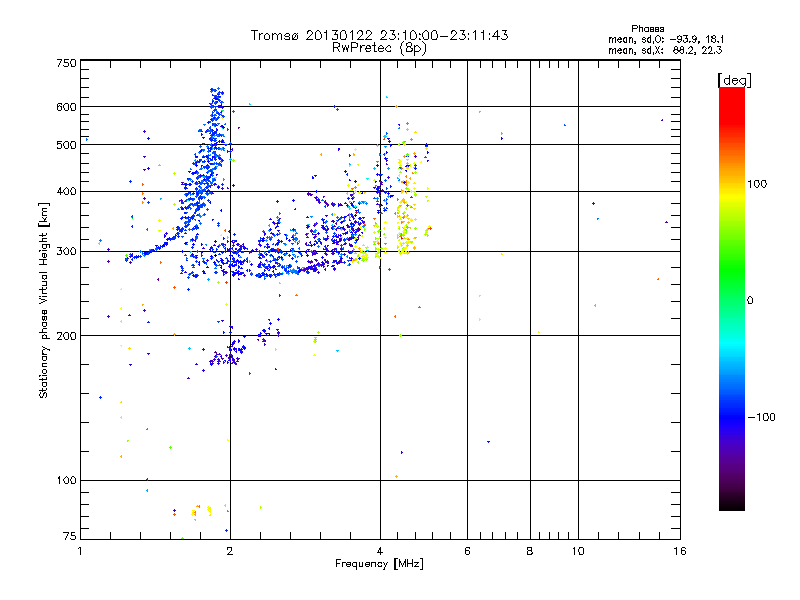The width and height of the screenshot is (800, 600).
Task: Click the 'Stationary phase Virtual Height [km]' axis label
Action: point(44,300)
